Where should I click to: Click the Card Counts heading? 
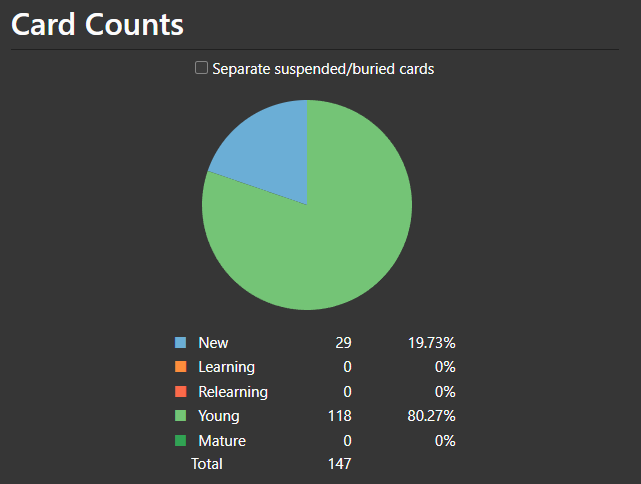point(97,24)
